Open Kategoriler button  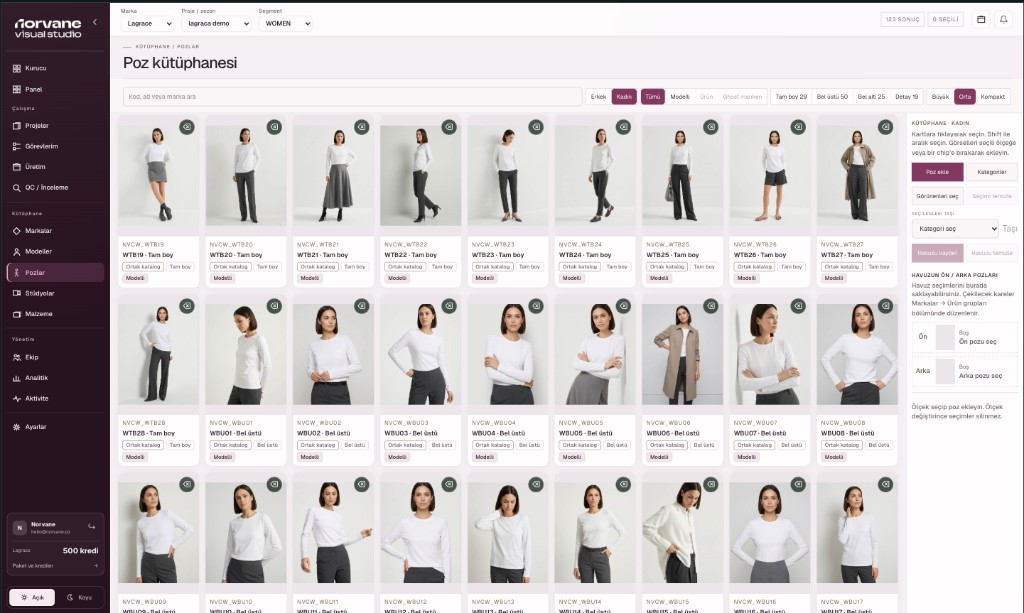point(991,172)
